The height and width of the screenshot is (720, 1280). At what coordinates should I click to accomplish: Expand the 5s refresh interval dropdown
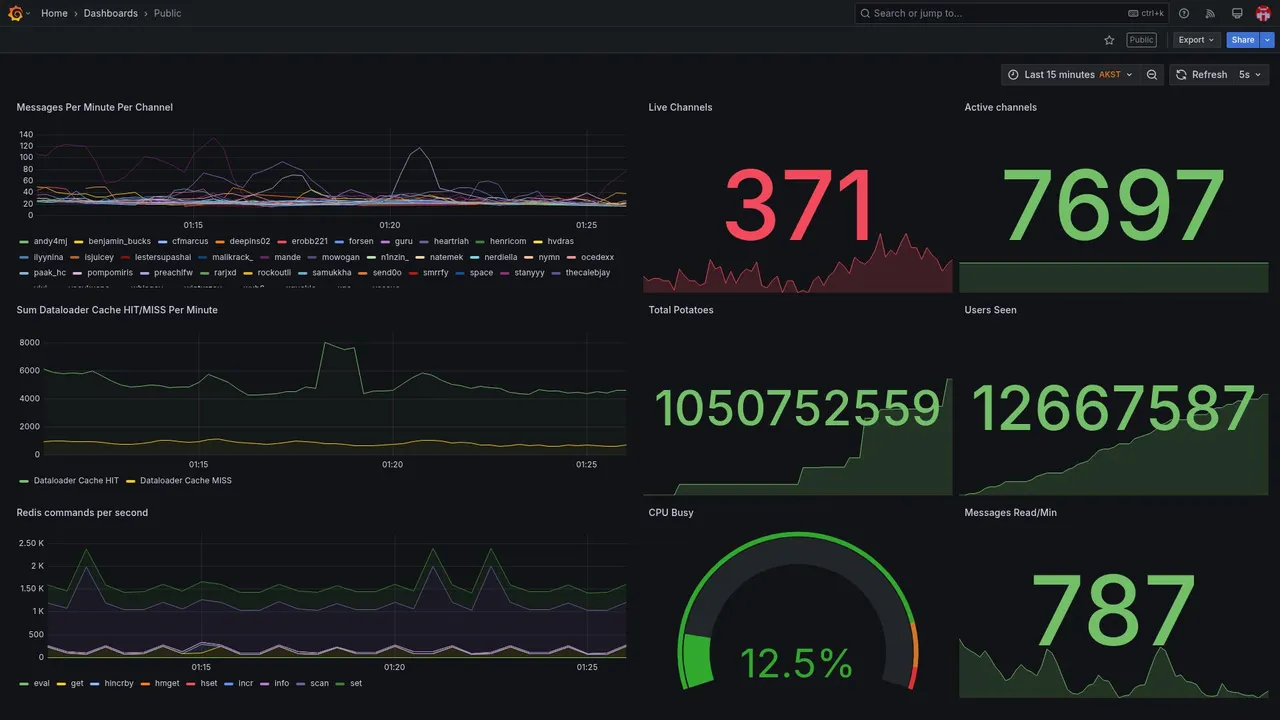tap(1251, 75)
